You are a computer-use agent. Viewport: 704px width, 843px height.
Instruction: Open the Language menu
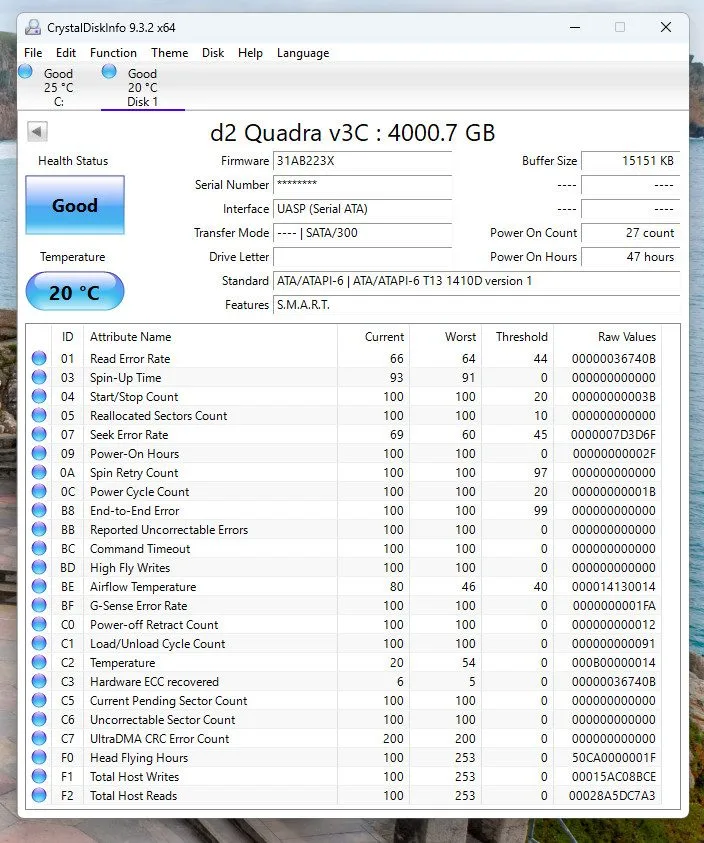(303, 53)
